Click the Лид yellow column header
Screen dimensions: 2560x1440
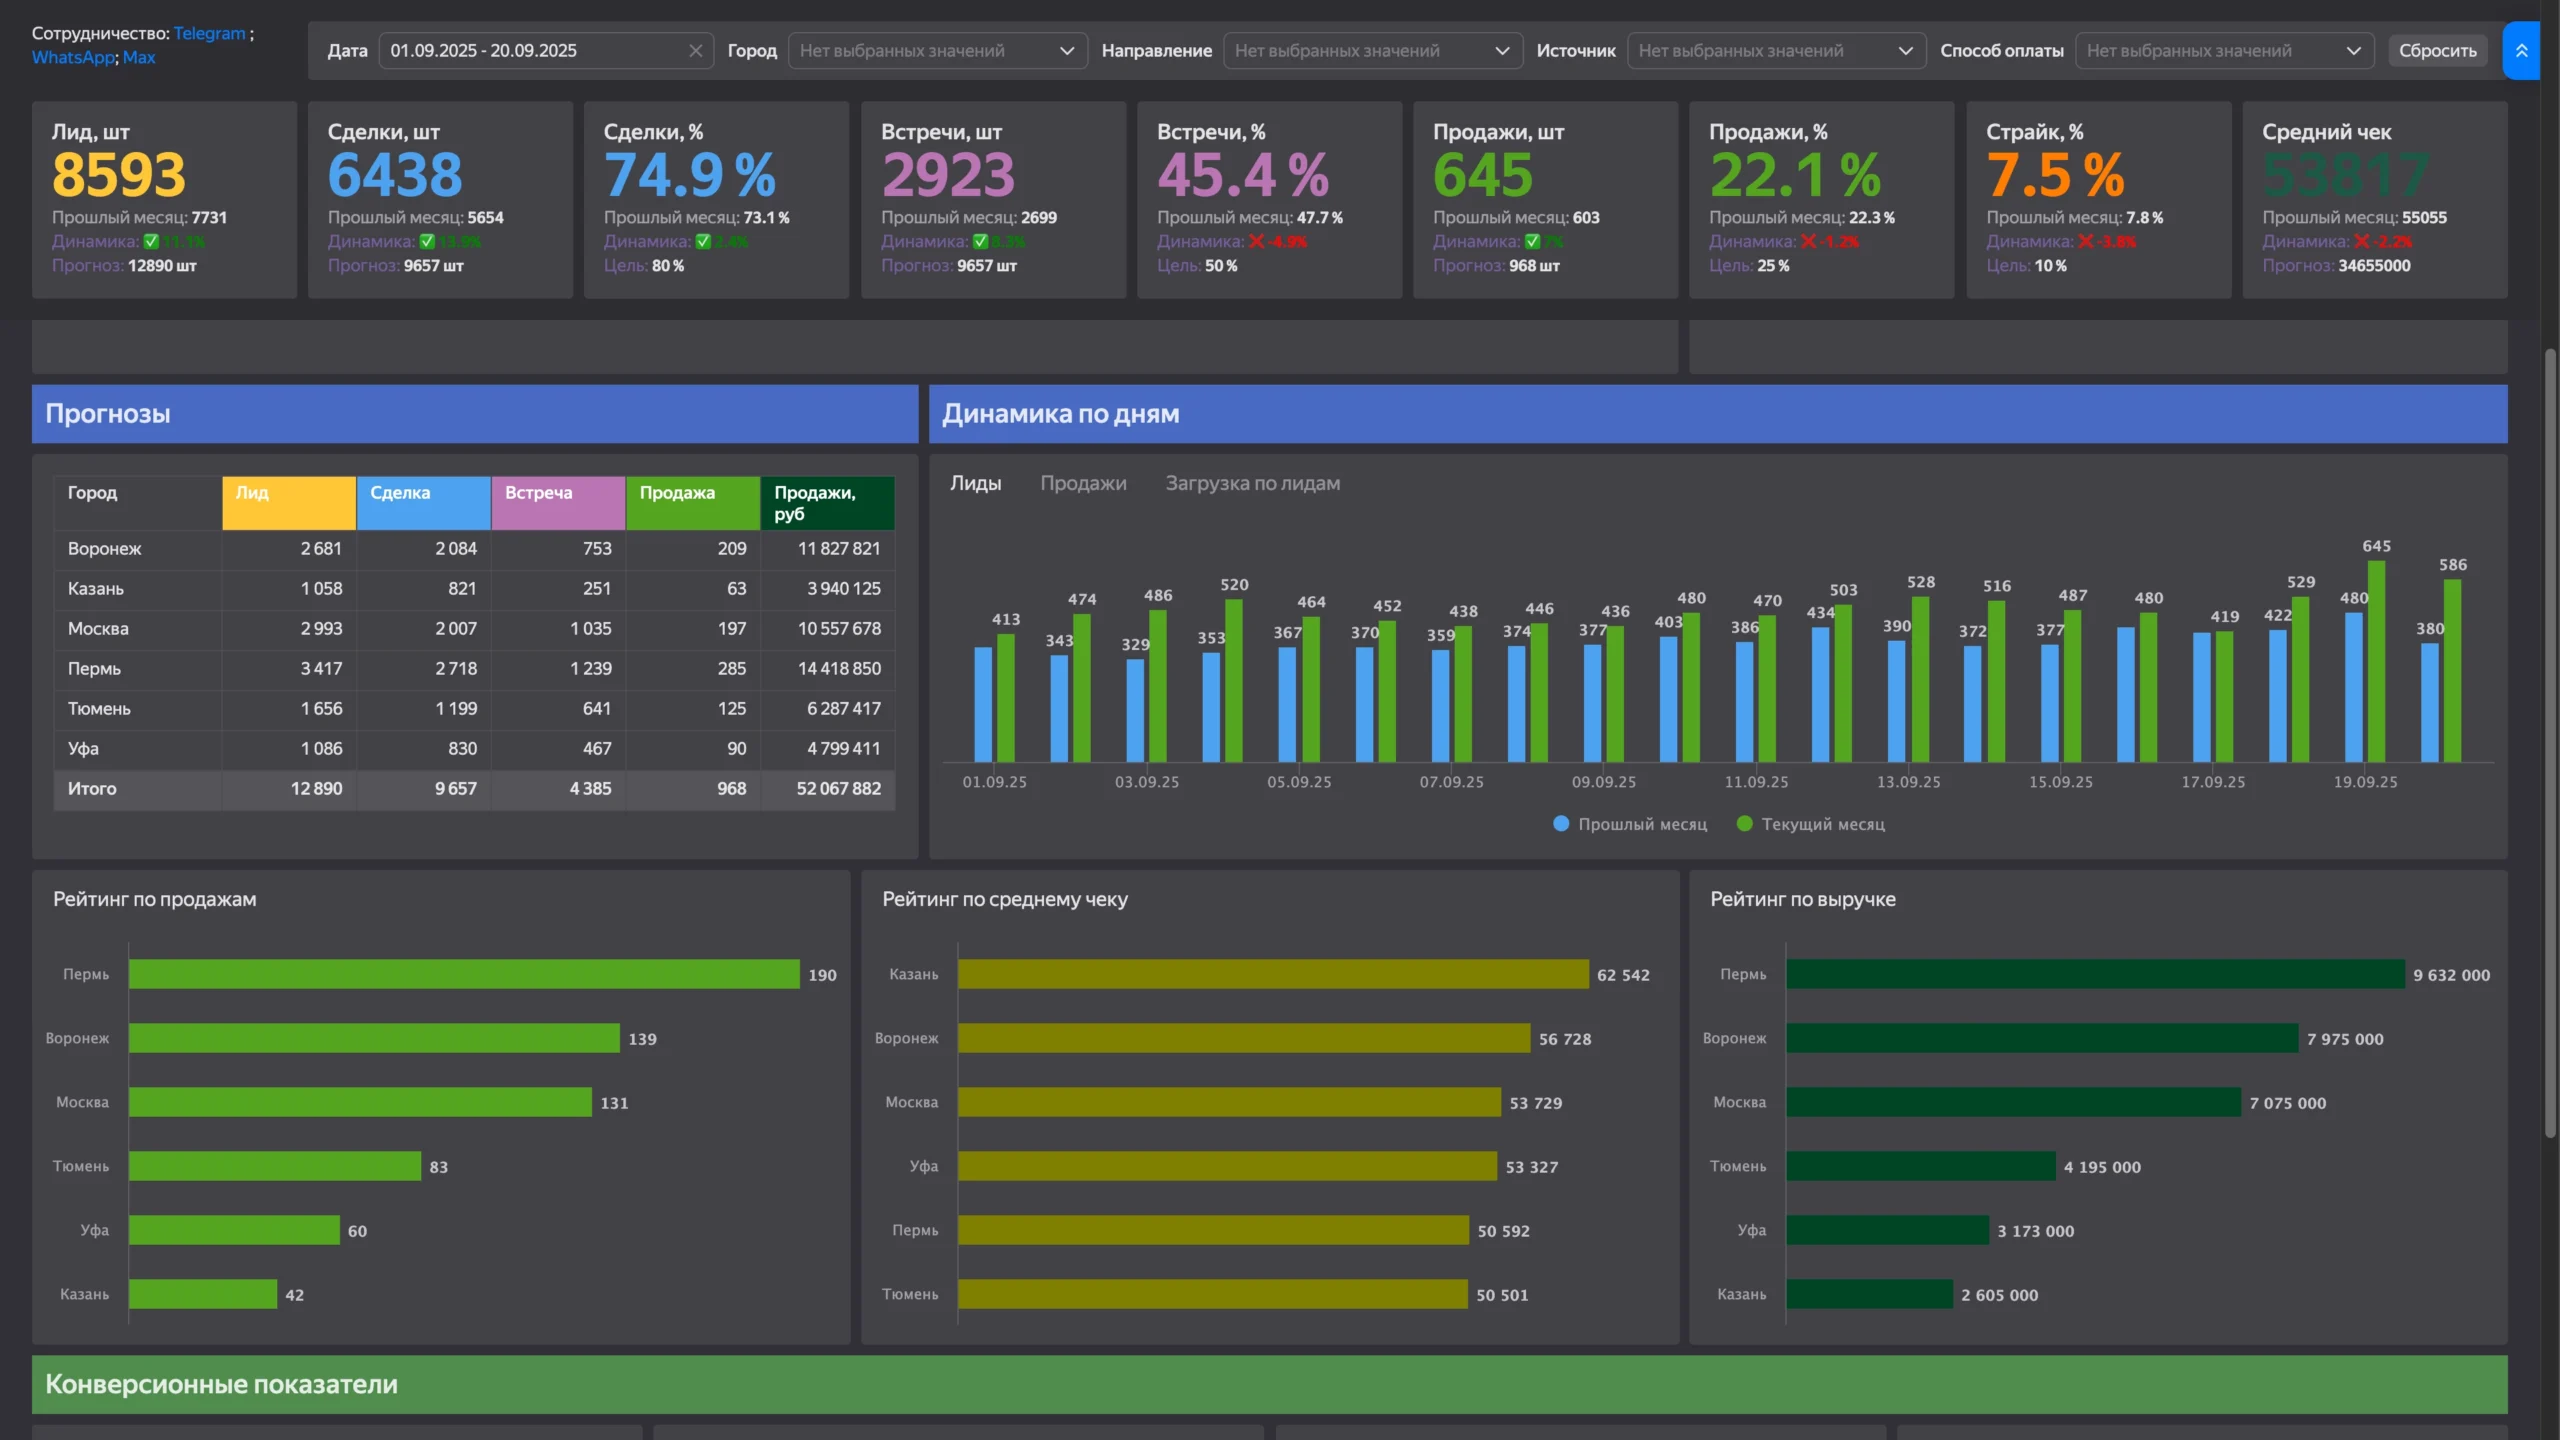tap(289, 503)
